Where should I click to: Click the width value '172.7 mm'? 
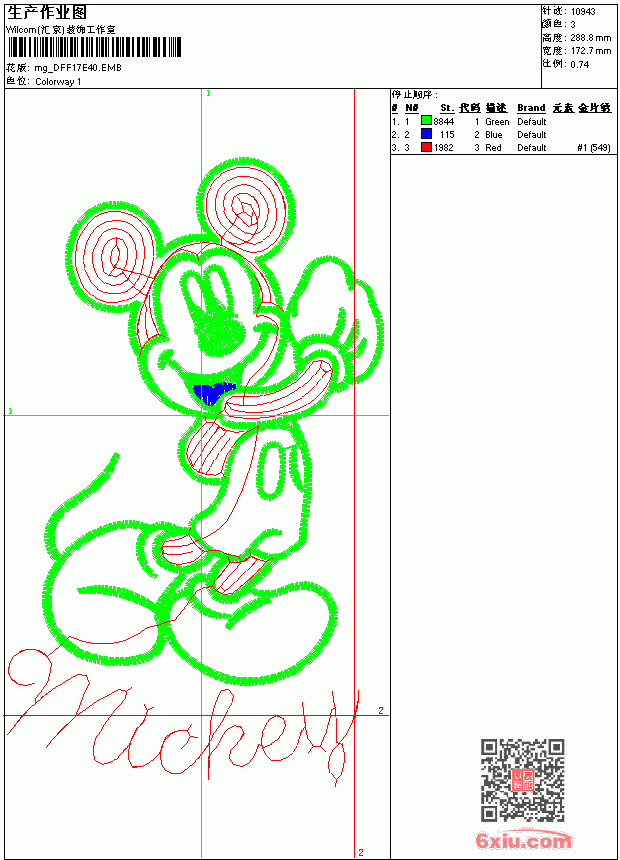click(590, 51)
